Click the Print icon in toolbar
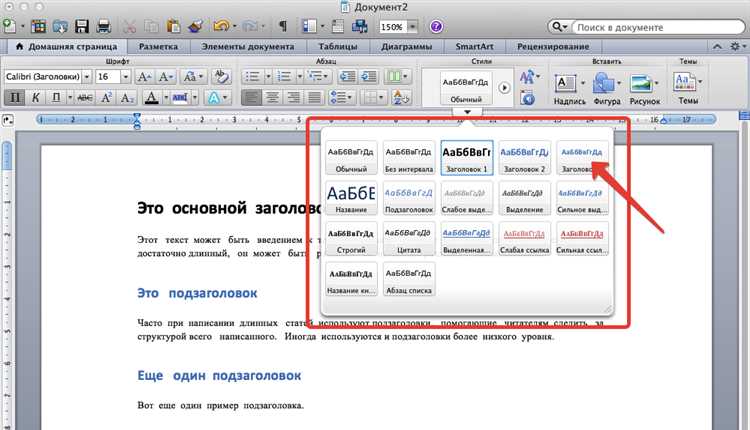 tap(103, 27)
